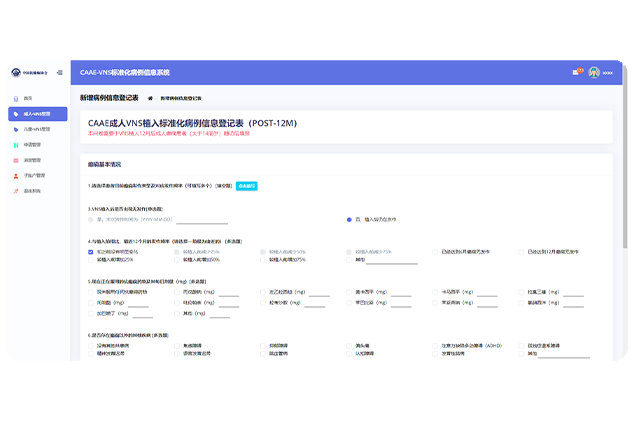This screenshot has height=421, width=633.
Task: Click the 拉莫三嗪 dosage input field
Action: click(574, 292)
